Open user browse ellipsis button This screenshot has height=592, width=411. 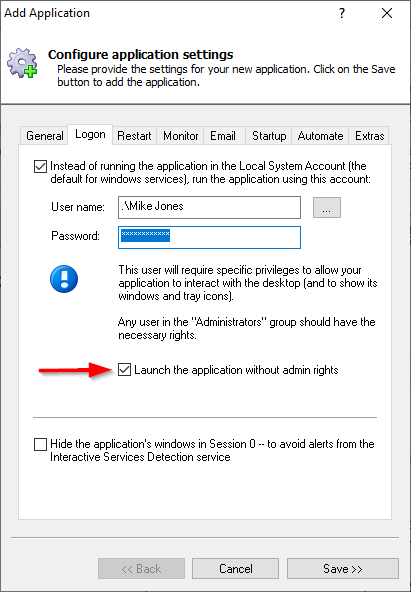[327, 207]
